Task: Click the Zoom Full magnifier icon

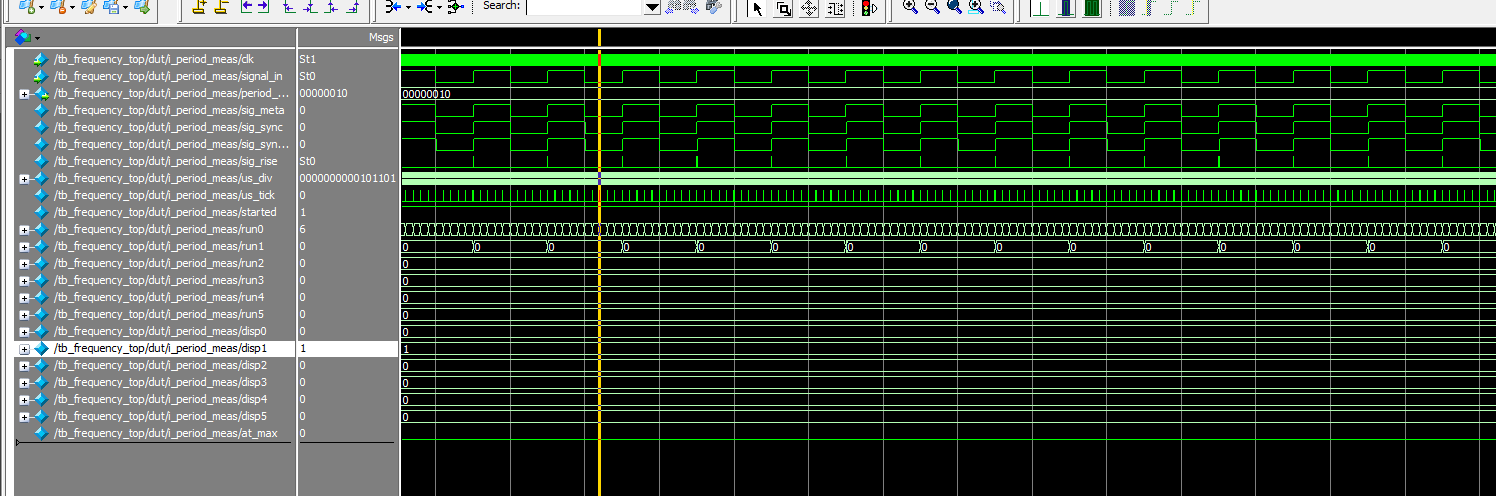Action: point(954,7)
